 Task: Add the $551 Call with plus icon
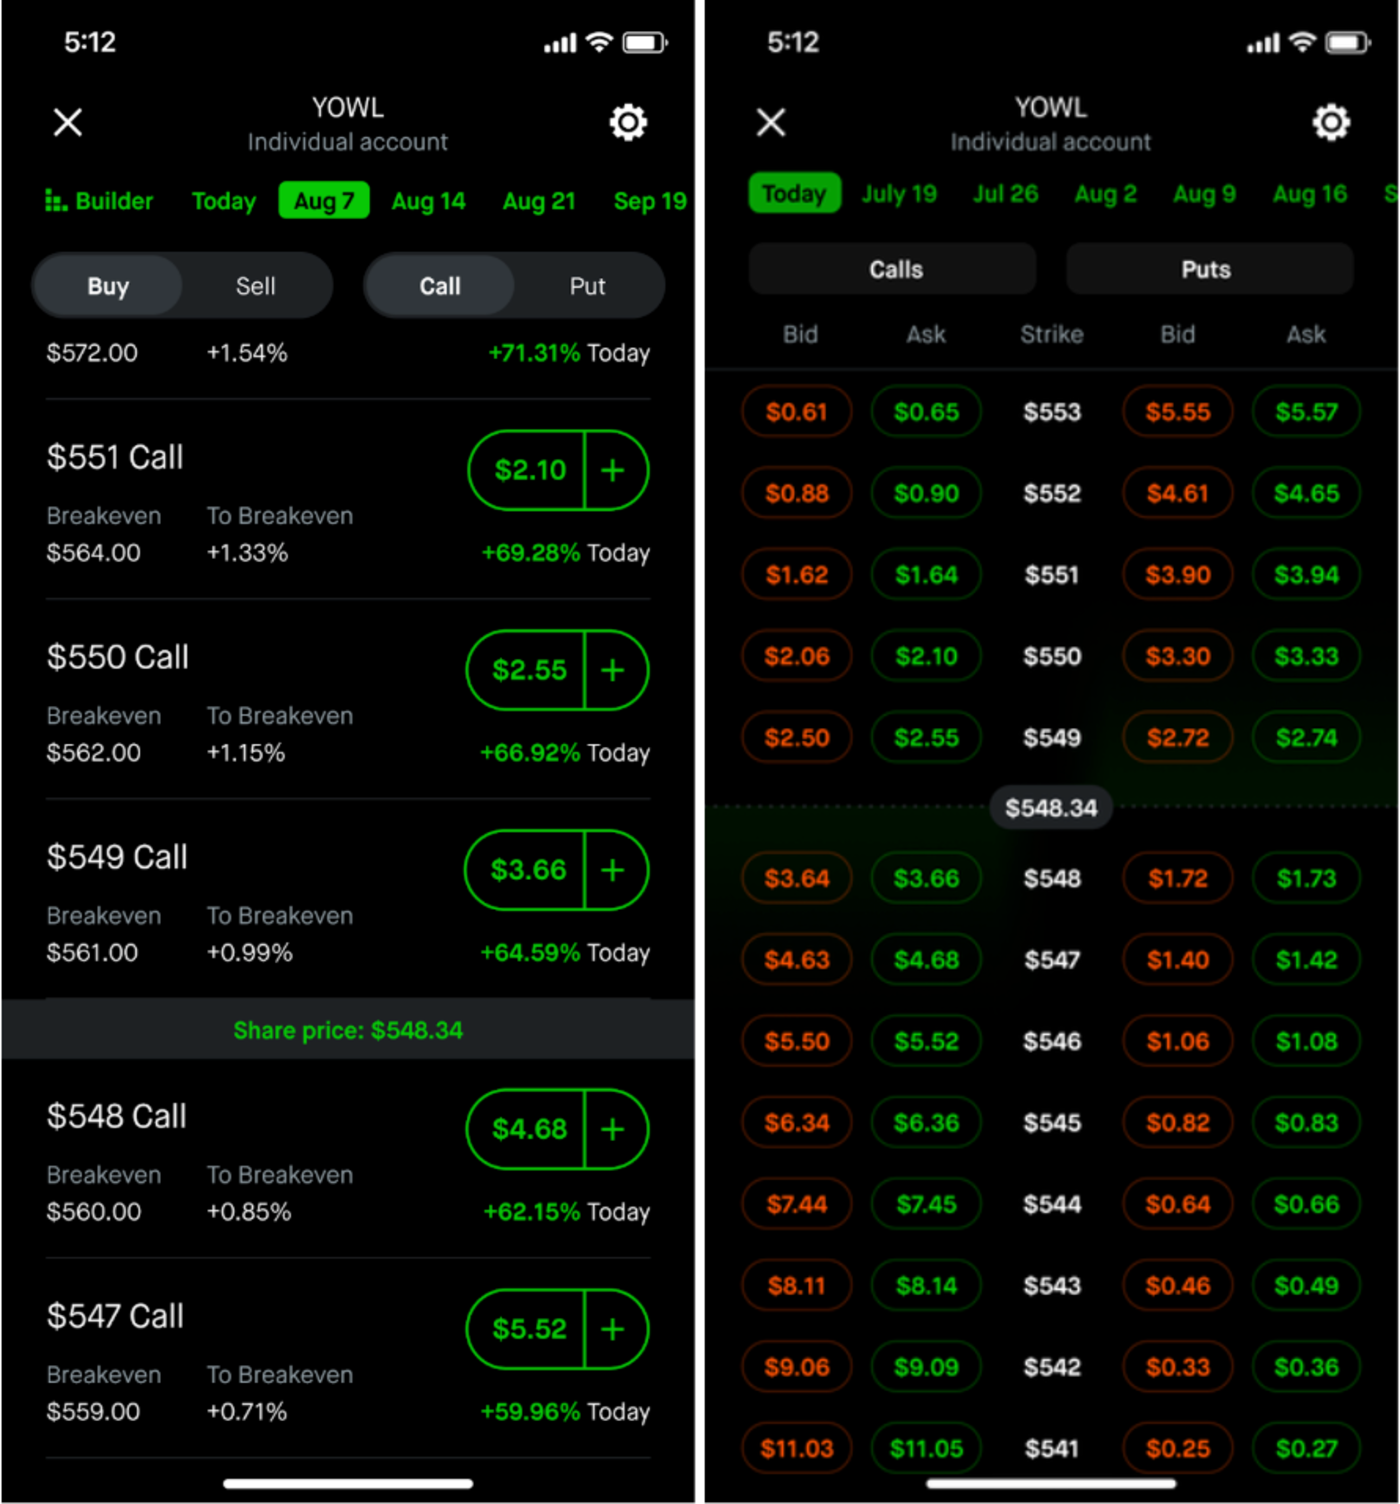coord(614,470)
